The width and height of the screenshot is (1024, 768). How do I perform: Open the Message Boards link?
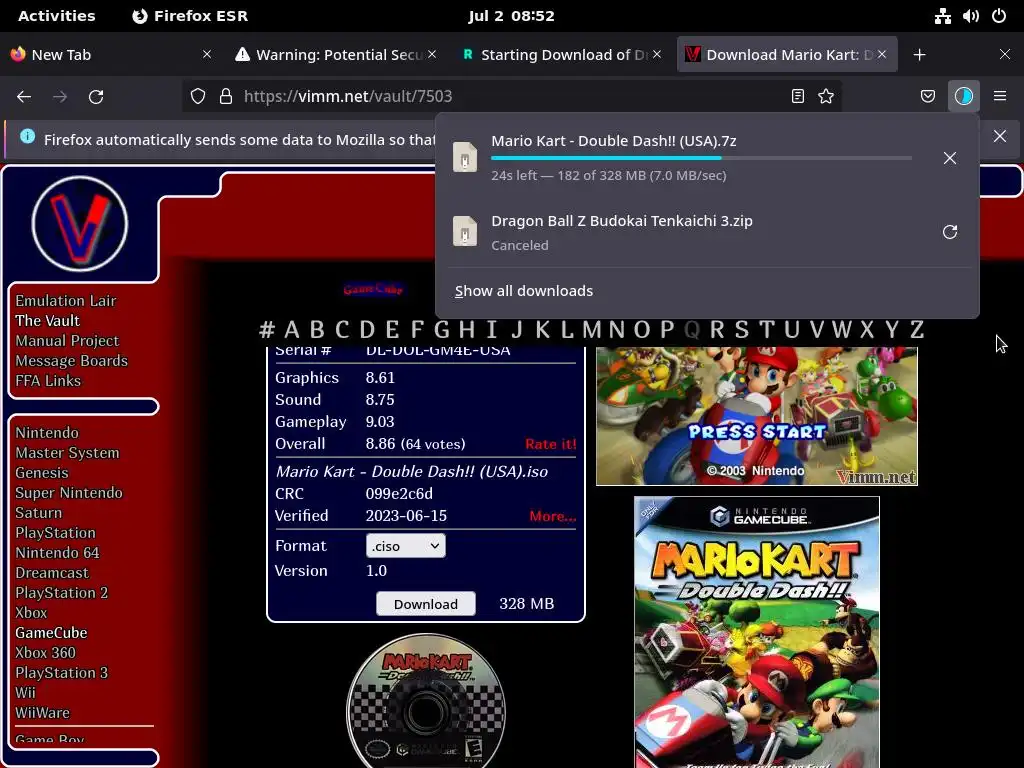coord(72,361)
